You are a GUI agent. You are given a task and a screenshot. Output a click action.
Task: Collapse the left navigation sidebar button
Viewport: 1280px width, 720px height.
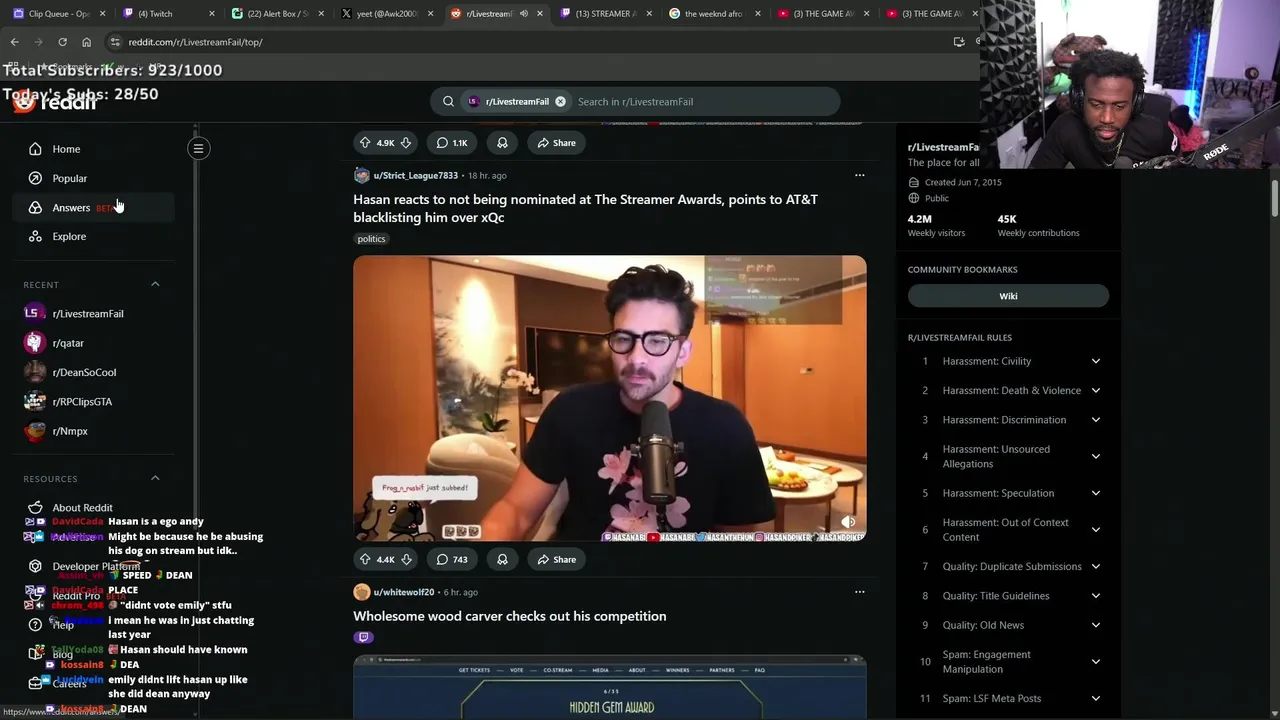(198, 149)
